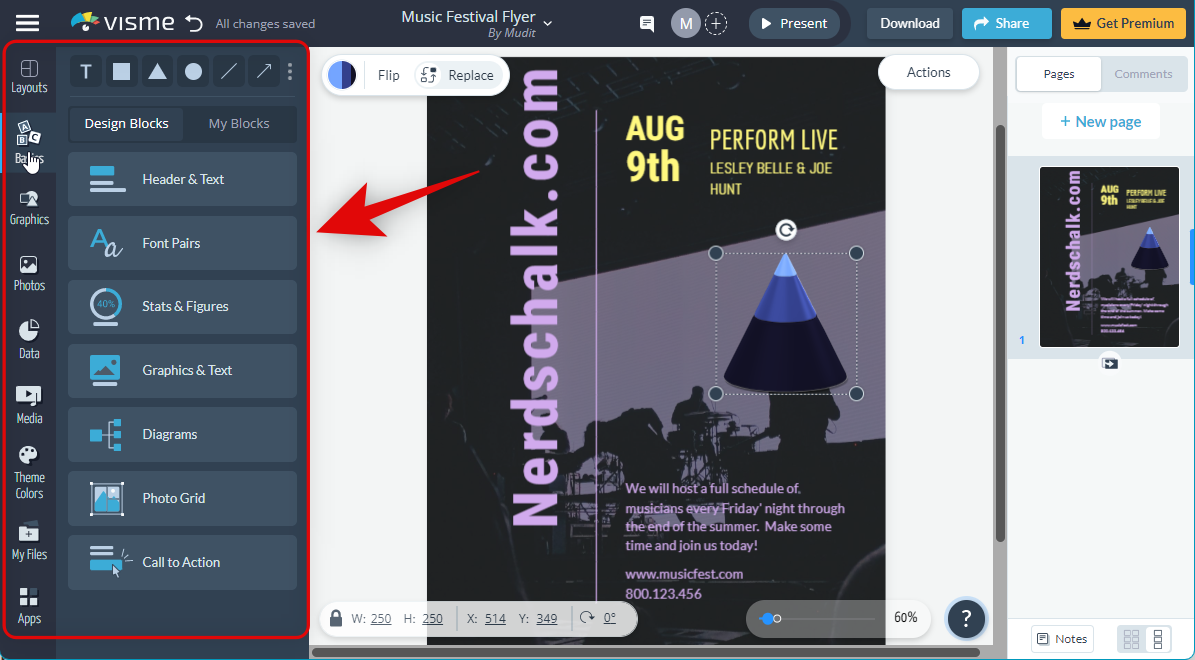Select the Nerdschalk.com vertical text

click(535, 299)
